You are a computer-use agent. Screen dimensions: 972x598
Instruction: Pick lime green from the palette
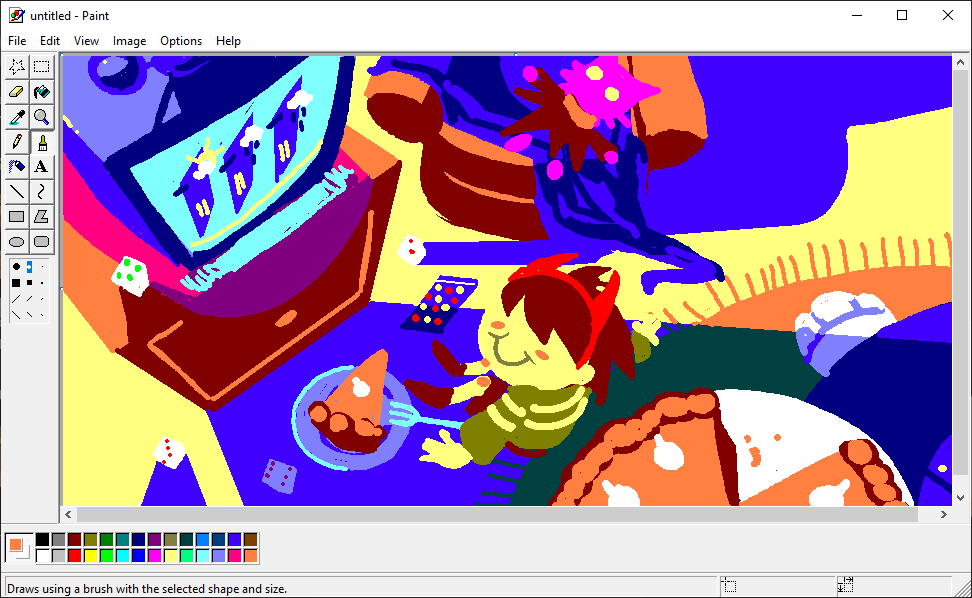coord(107,556)
